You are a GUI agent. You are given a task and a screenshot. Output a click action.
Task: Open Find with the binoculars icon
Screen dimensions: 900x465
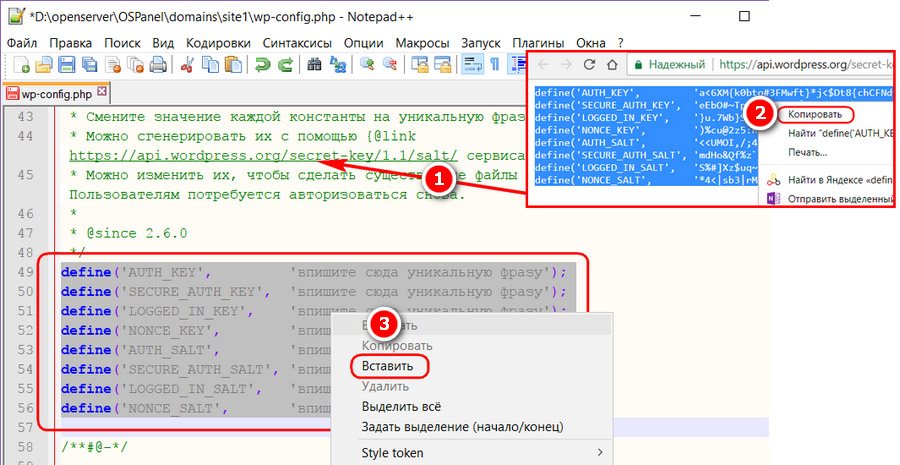click(314, 64)
